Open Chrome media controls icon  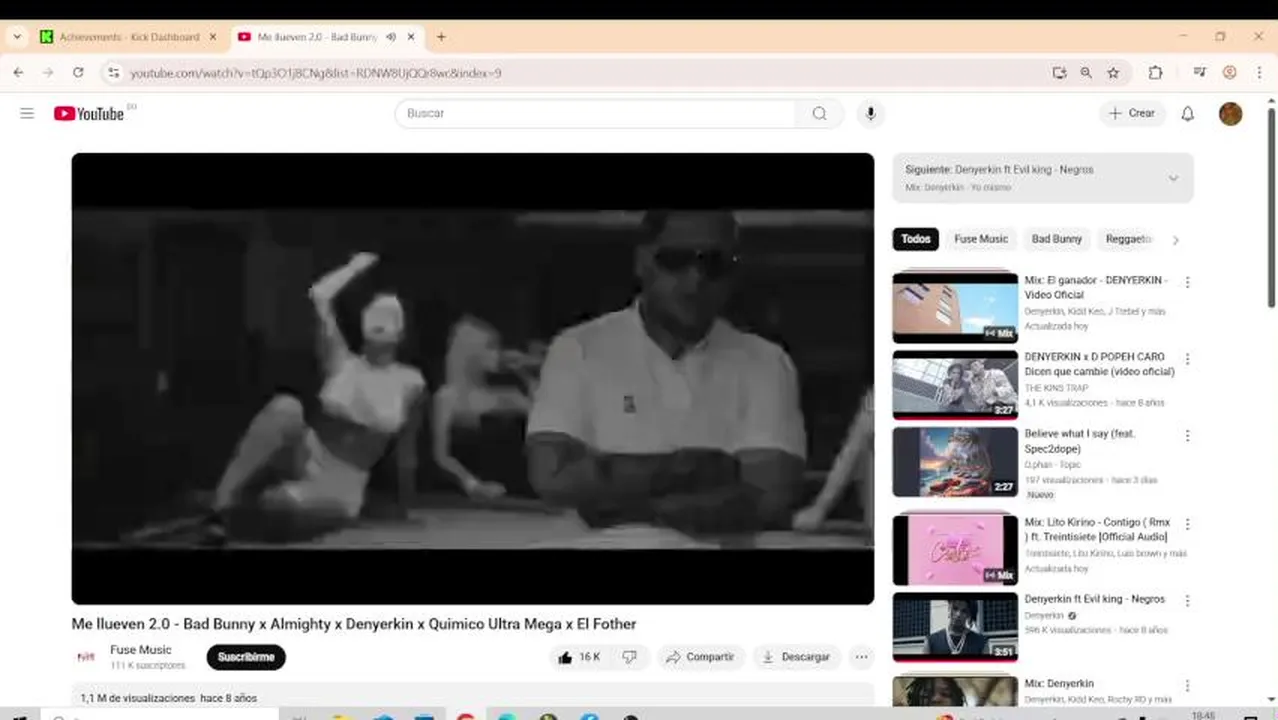point(1199,72)
